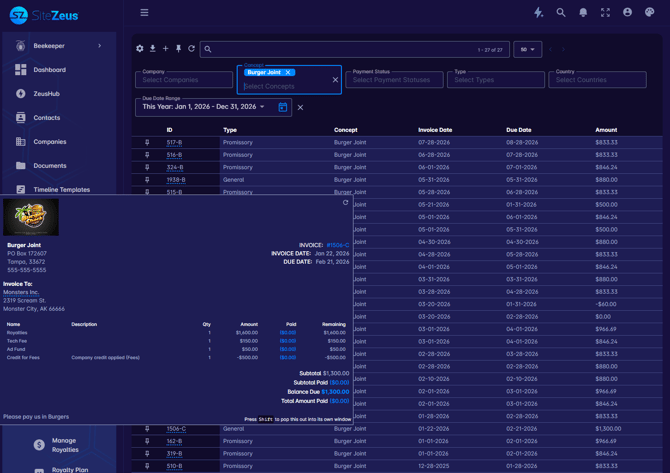Open invoice ID 517-B link
The image size is (670, 473).
(x=174, y=142)
